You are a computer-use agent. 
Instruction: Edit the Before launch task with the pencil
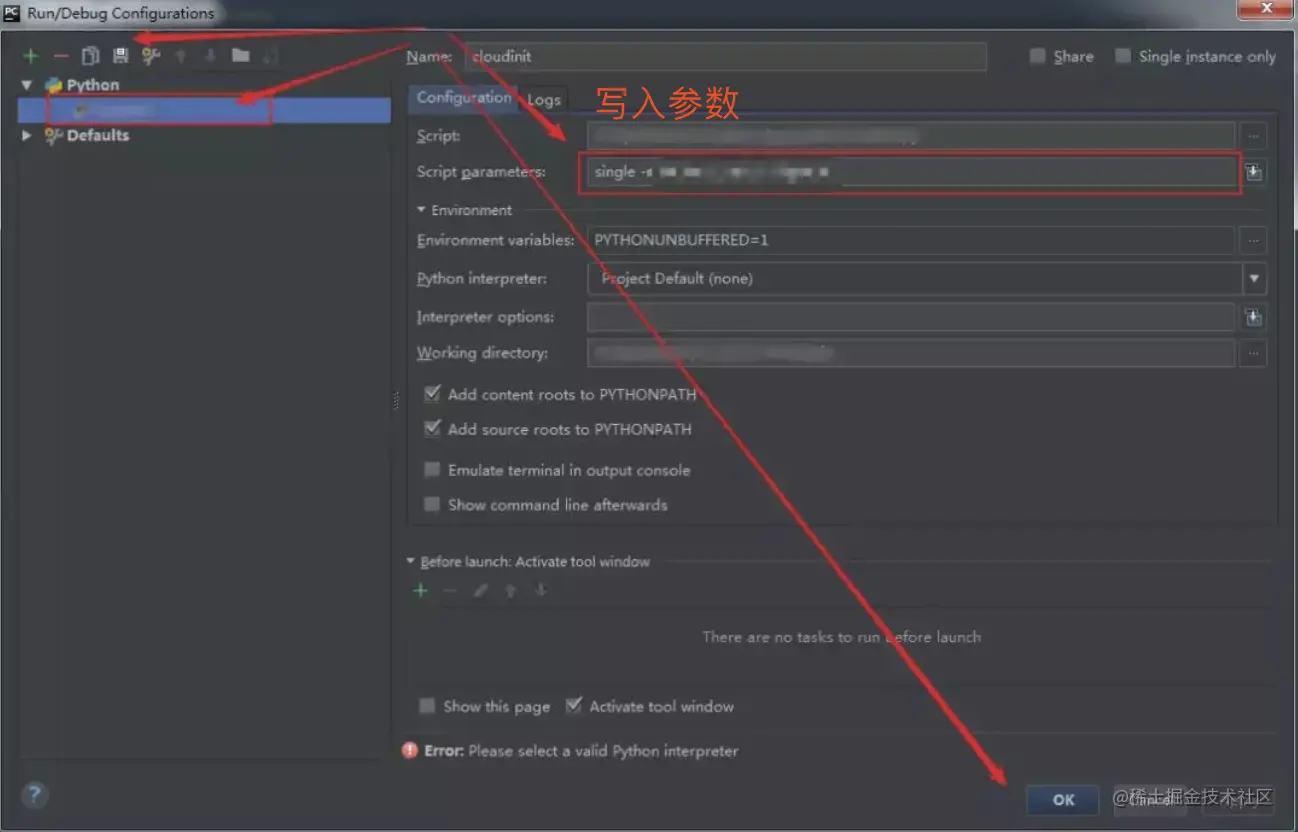(480, 591)
